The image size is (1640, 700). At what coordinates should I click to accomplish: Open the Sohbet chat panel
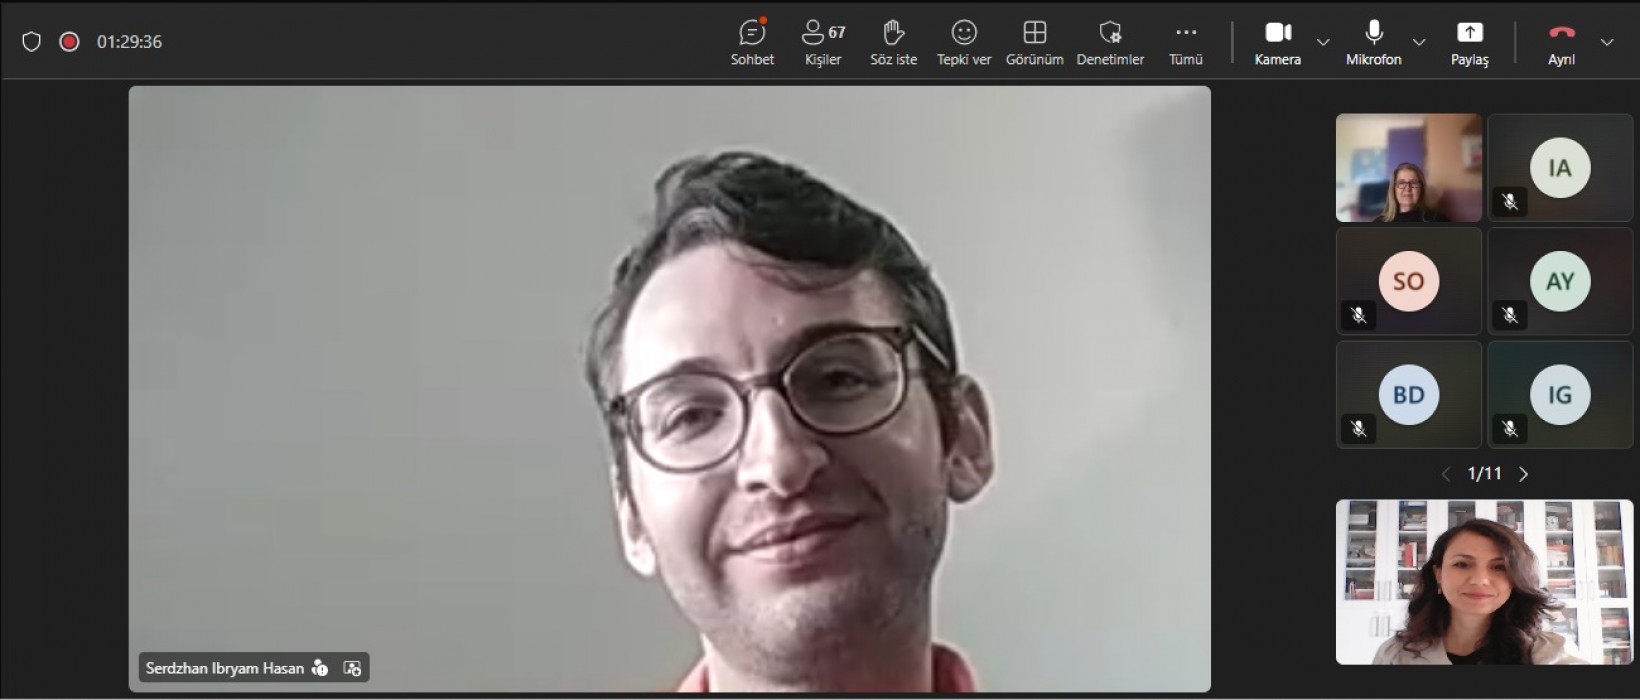point(752,42)
